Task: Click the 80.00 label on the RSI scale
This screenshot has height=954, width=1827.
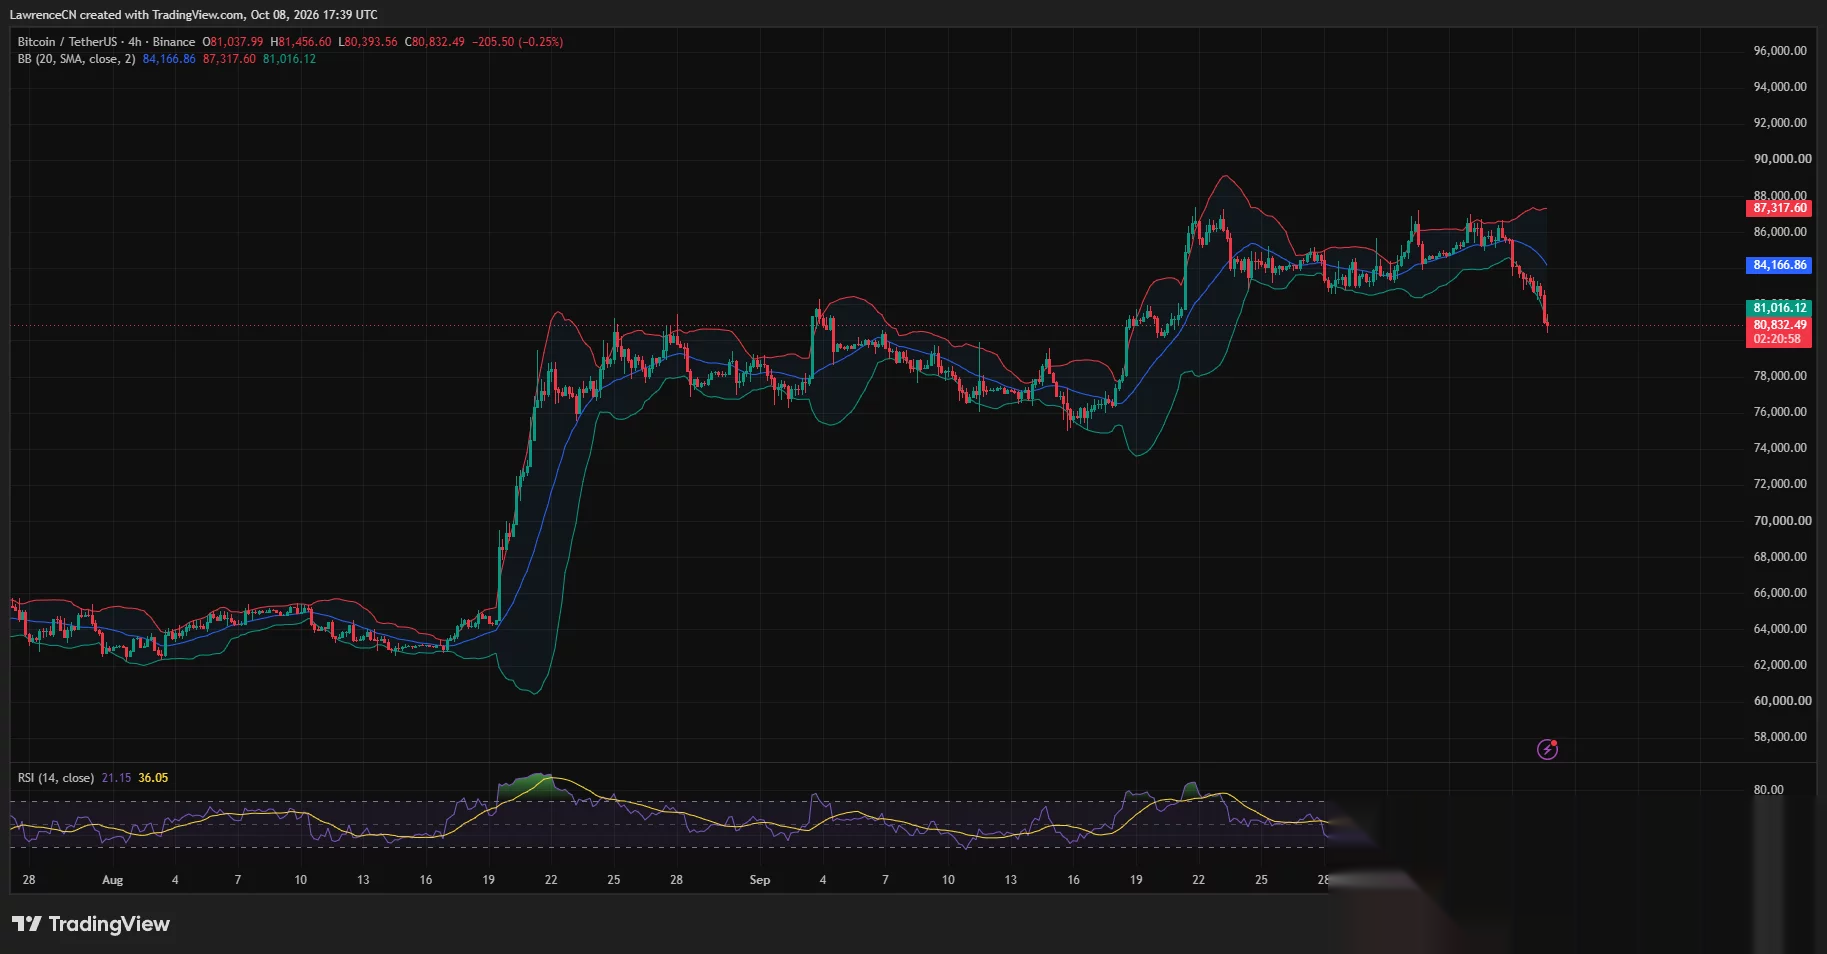Action: 1768,790
